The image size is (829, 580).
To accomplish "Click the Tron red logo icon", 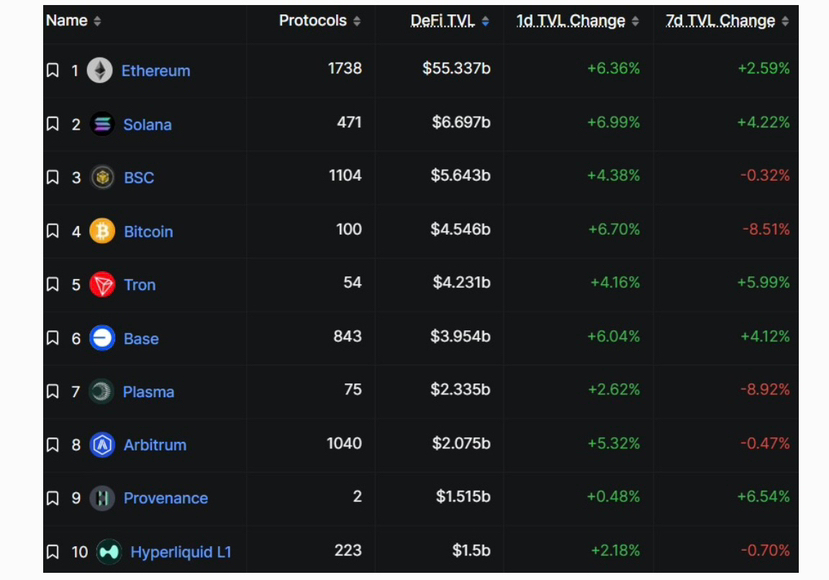I will click(102, 284).
